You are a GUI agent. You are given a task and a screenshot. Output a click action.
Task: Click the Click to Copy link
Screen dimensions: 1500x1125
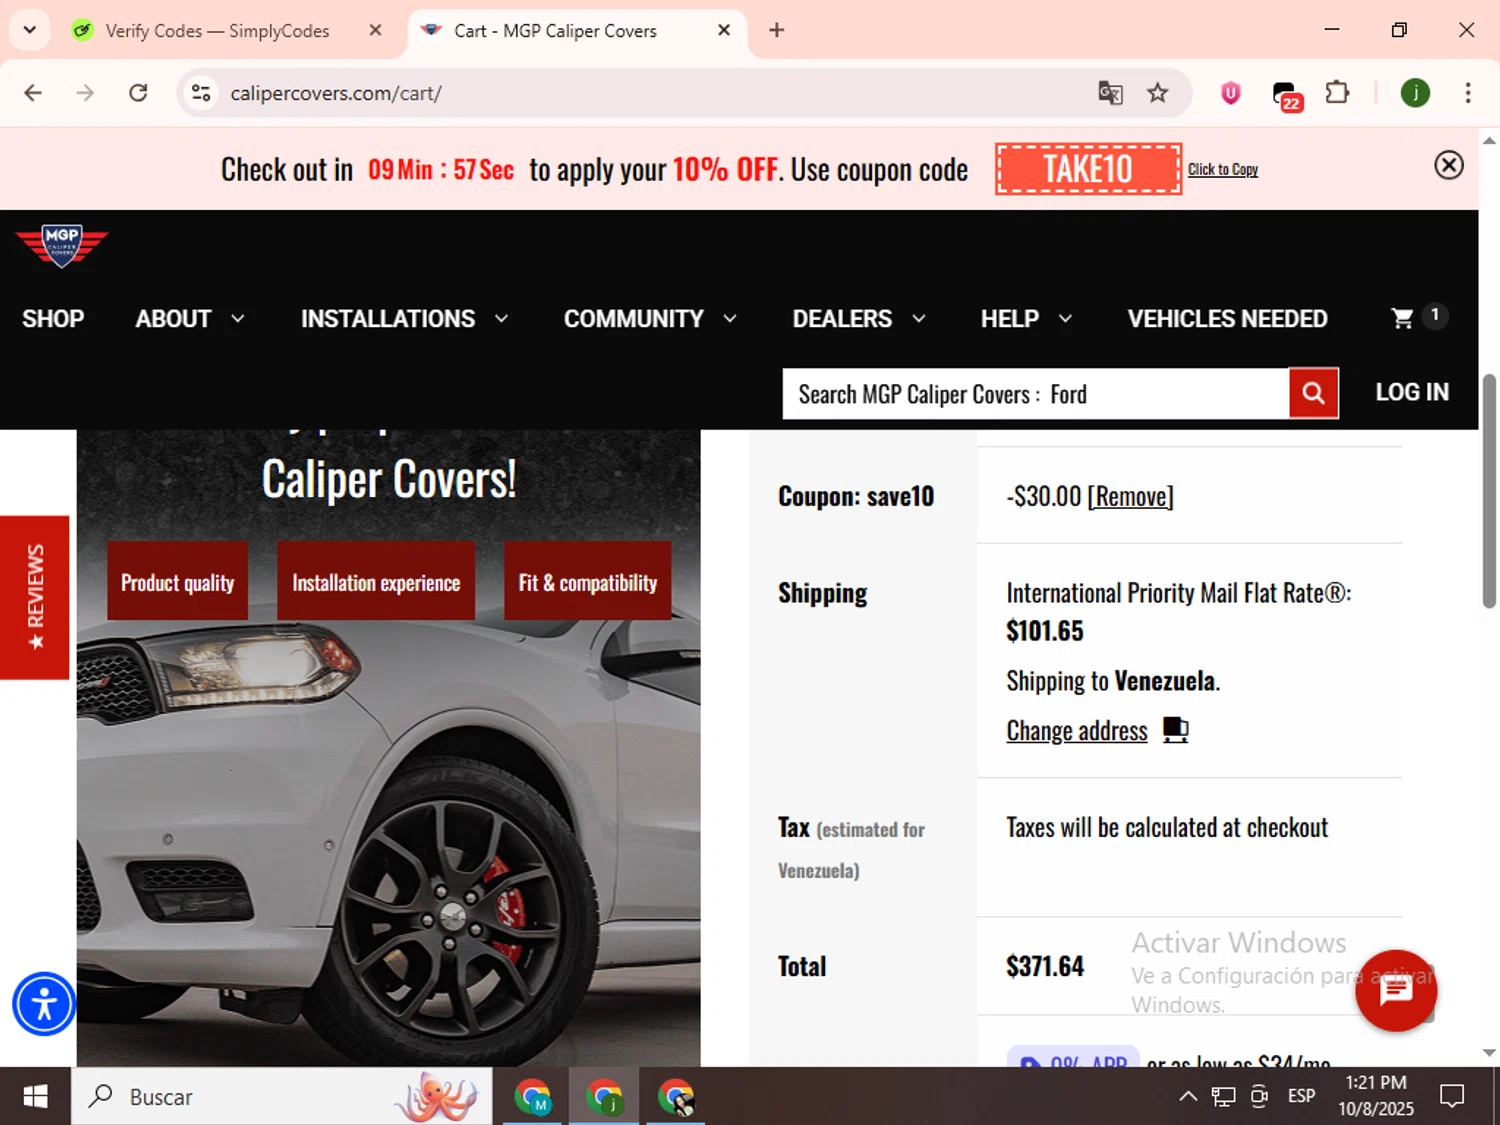pos(1222,169)
